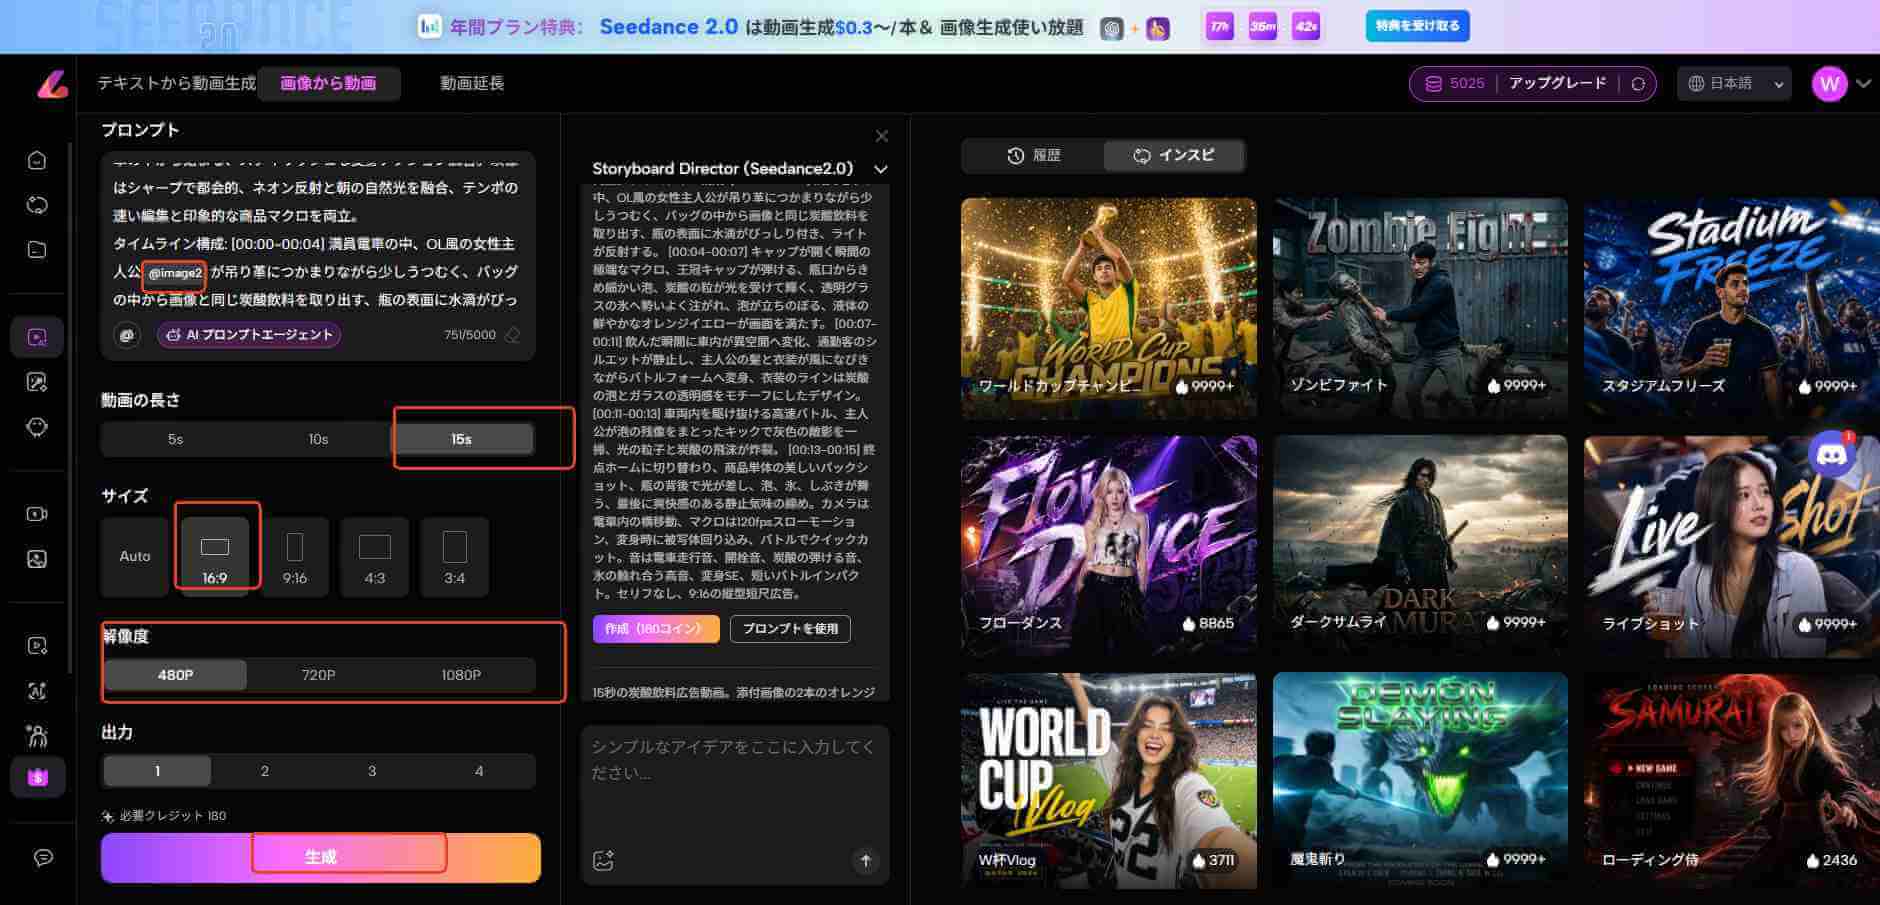Click the 5025 credits coin counter
Screen dimensions: 1880x905
pyautogui.click(x=1455, y=84)
